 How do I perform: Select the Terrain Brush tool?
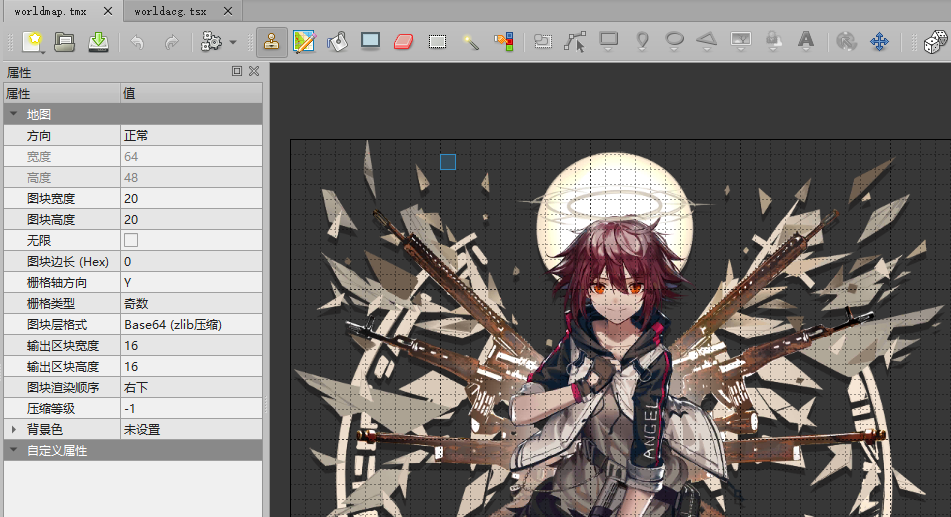pos(304,42)
